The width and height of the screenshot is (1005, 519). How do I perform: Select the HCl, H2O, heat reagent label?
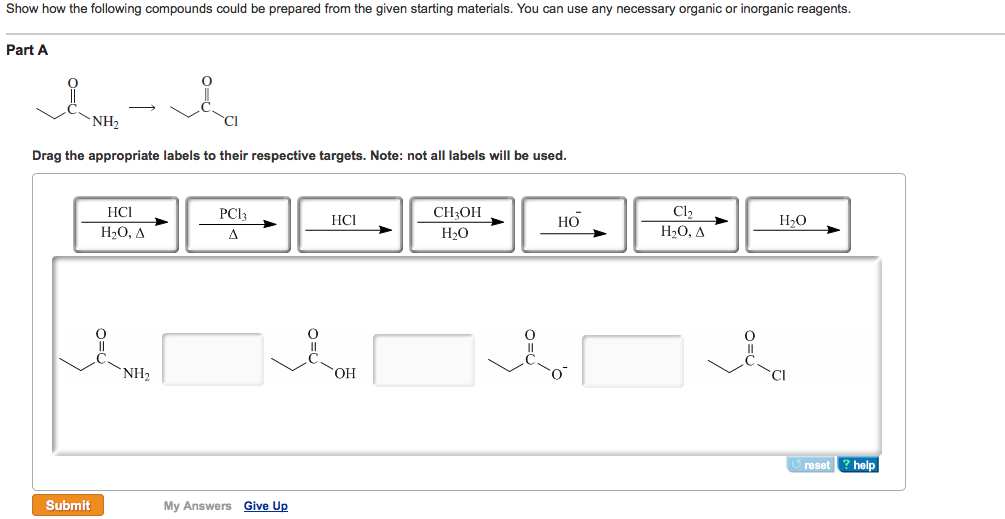tap(126, 224)
